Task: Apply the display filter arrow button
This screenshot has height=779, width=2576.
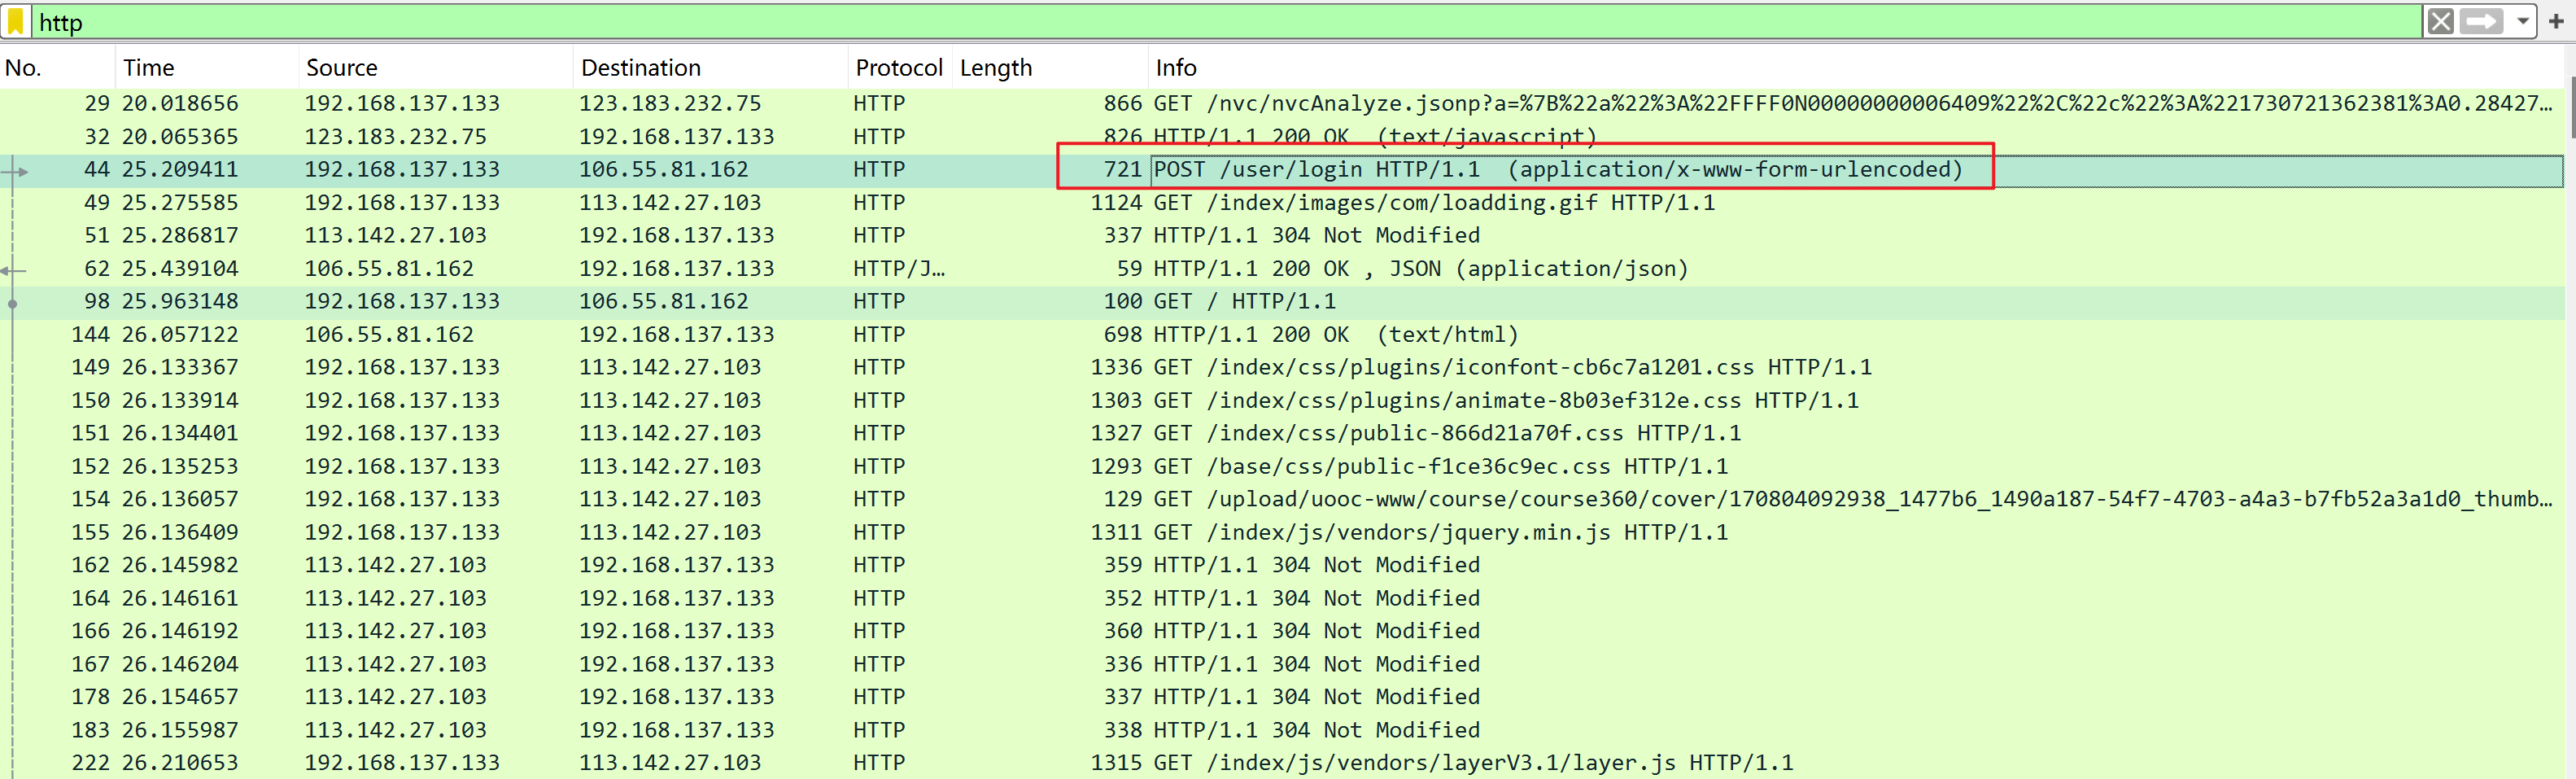Action: pyautogui.click(x=2481, y=21)
